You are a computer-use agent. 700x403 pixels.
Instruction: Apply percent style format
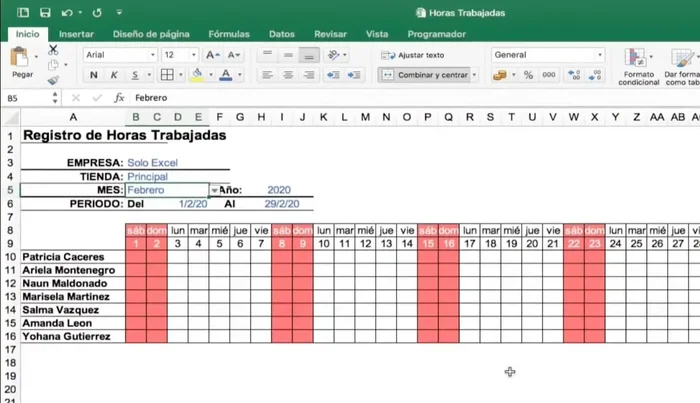click(529, 75)
